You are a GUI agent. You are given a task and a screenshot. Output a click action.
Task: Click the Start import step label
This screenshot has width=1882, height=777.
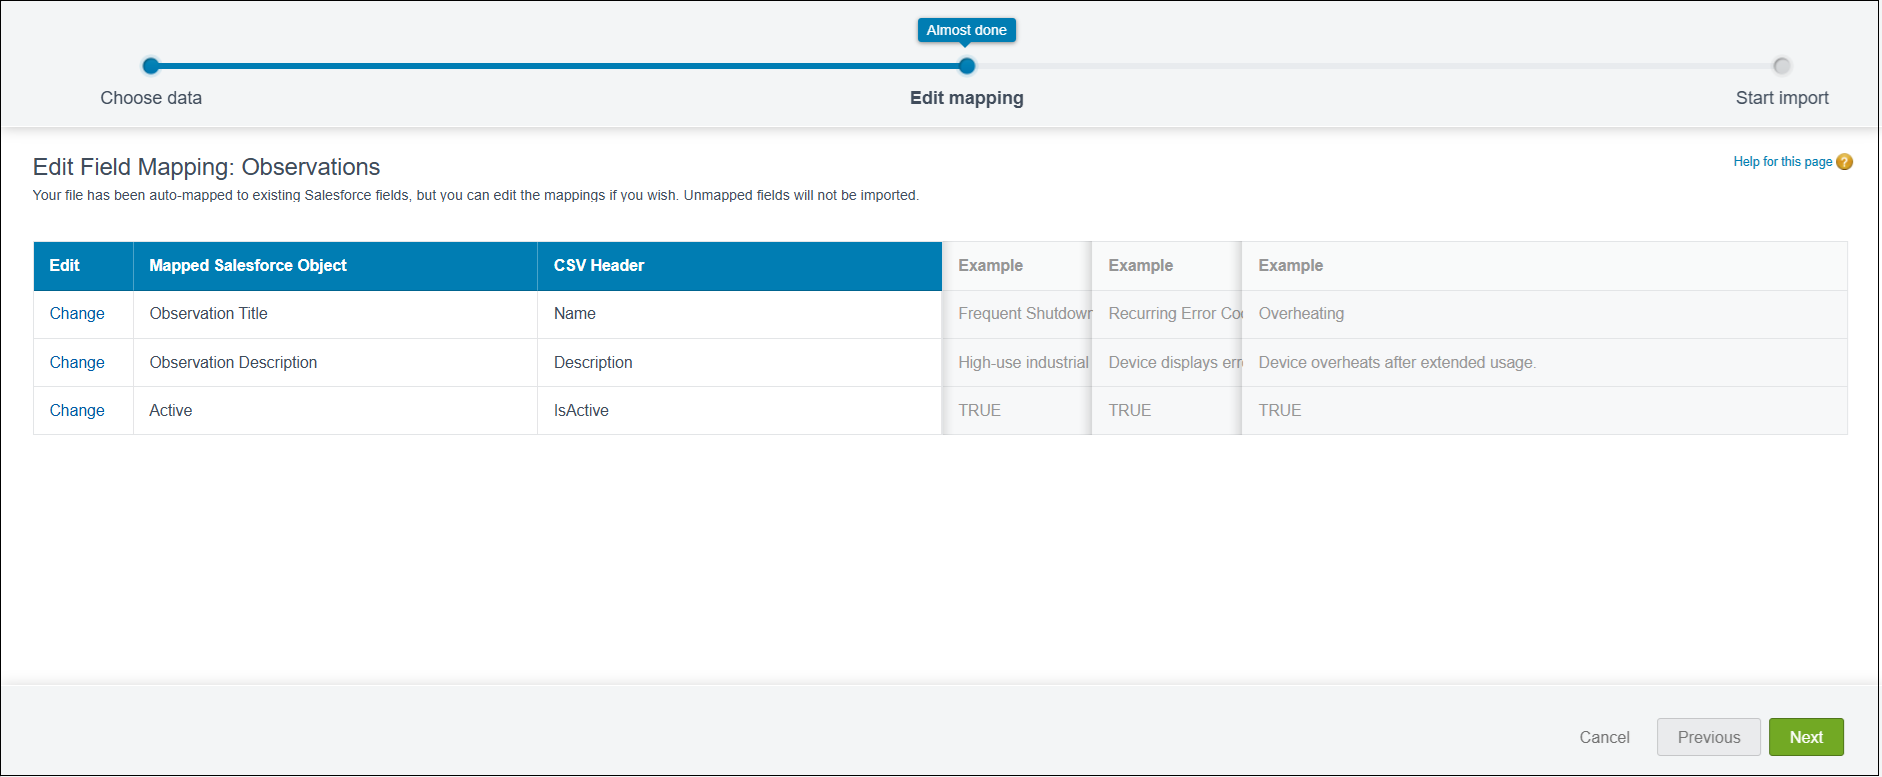pos(1782,98)
